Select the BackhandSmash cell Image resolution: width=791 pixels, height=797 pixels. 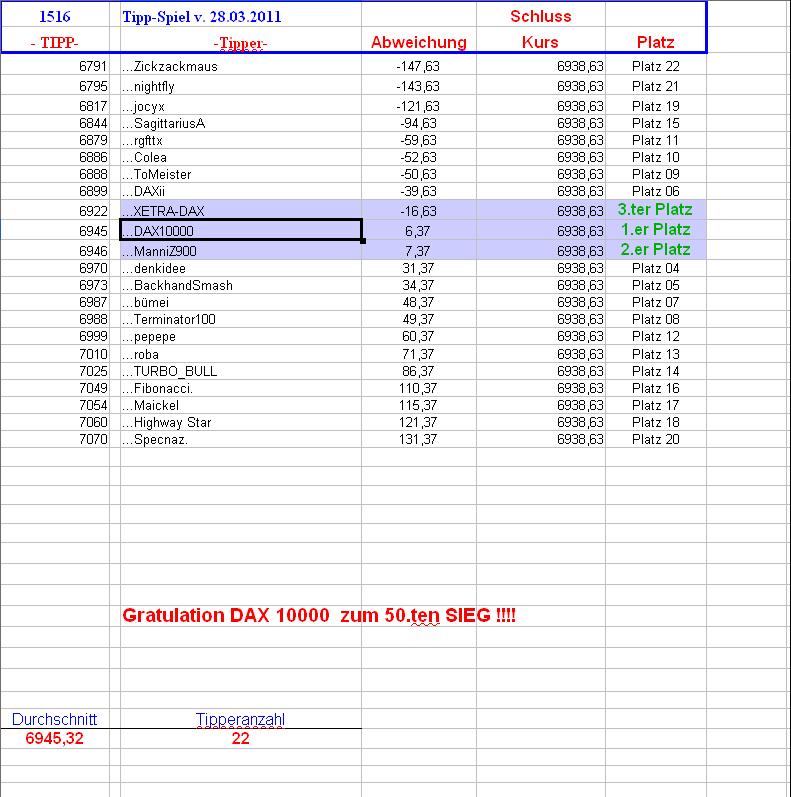[241, 285]
